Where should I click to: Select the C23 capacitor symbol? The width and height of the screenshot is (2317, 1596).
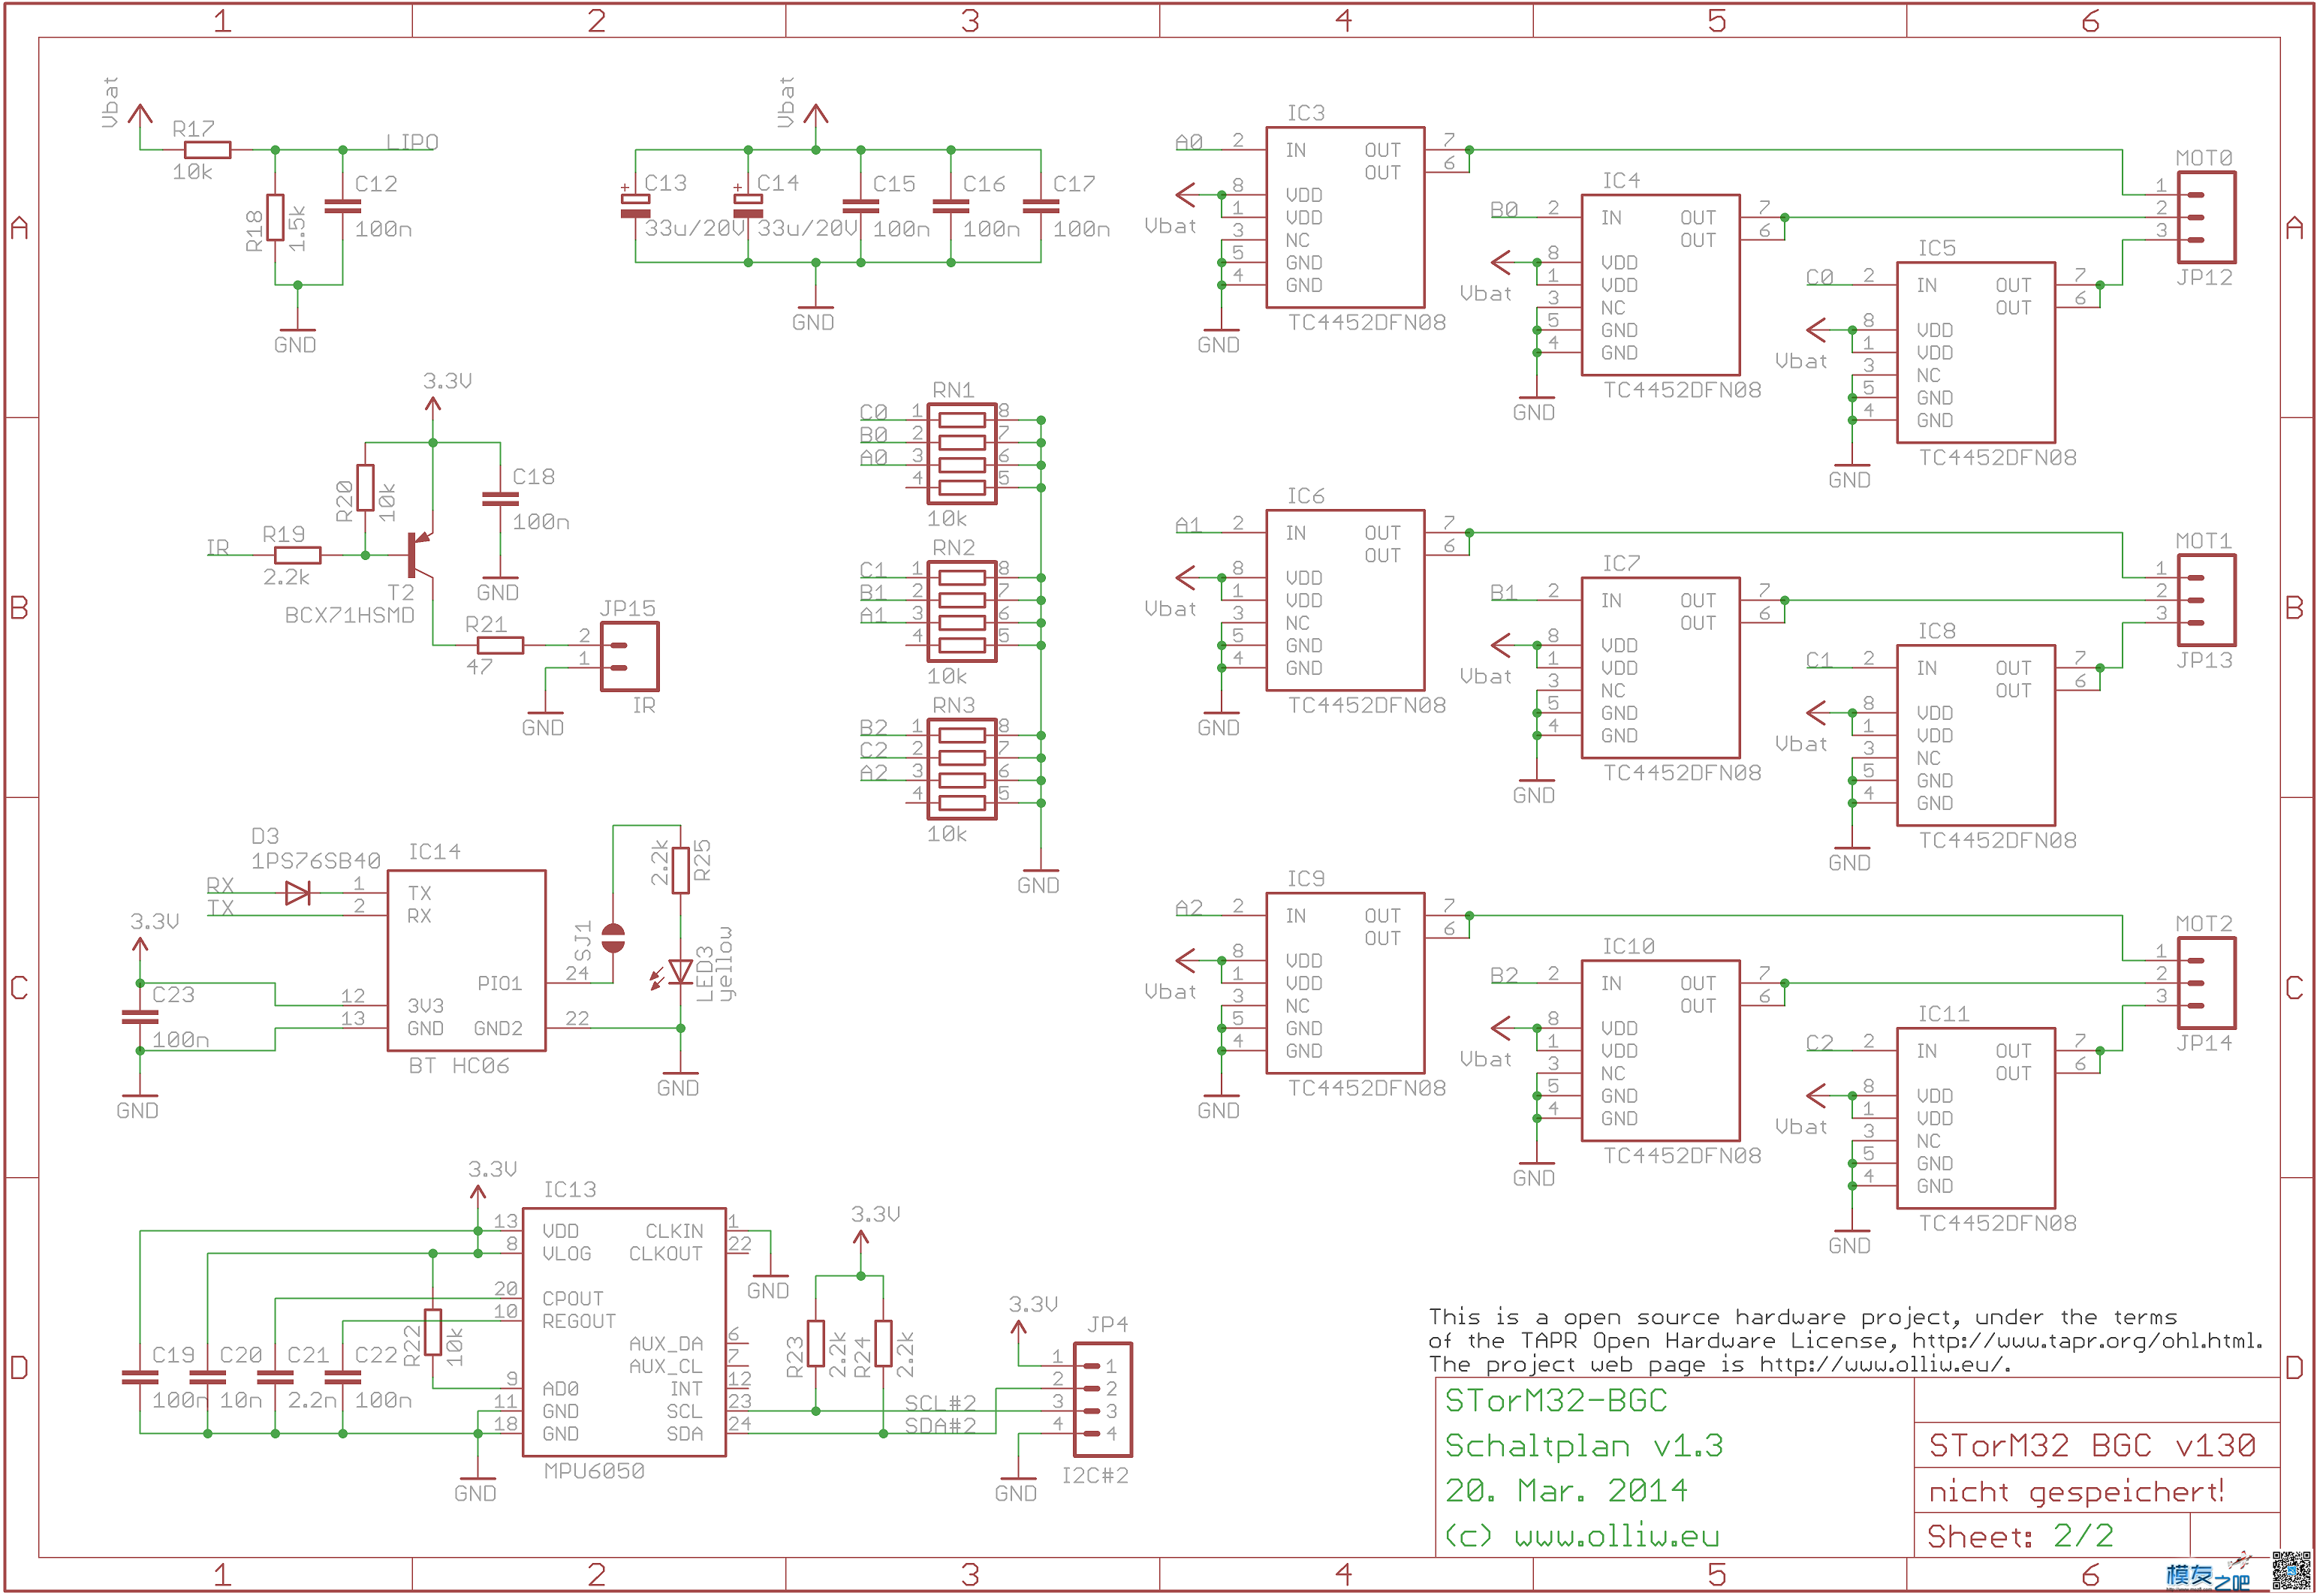tap(140, 1017)
